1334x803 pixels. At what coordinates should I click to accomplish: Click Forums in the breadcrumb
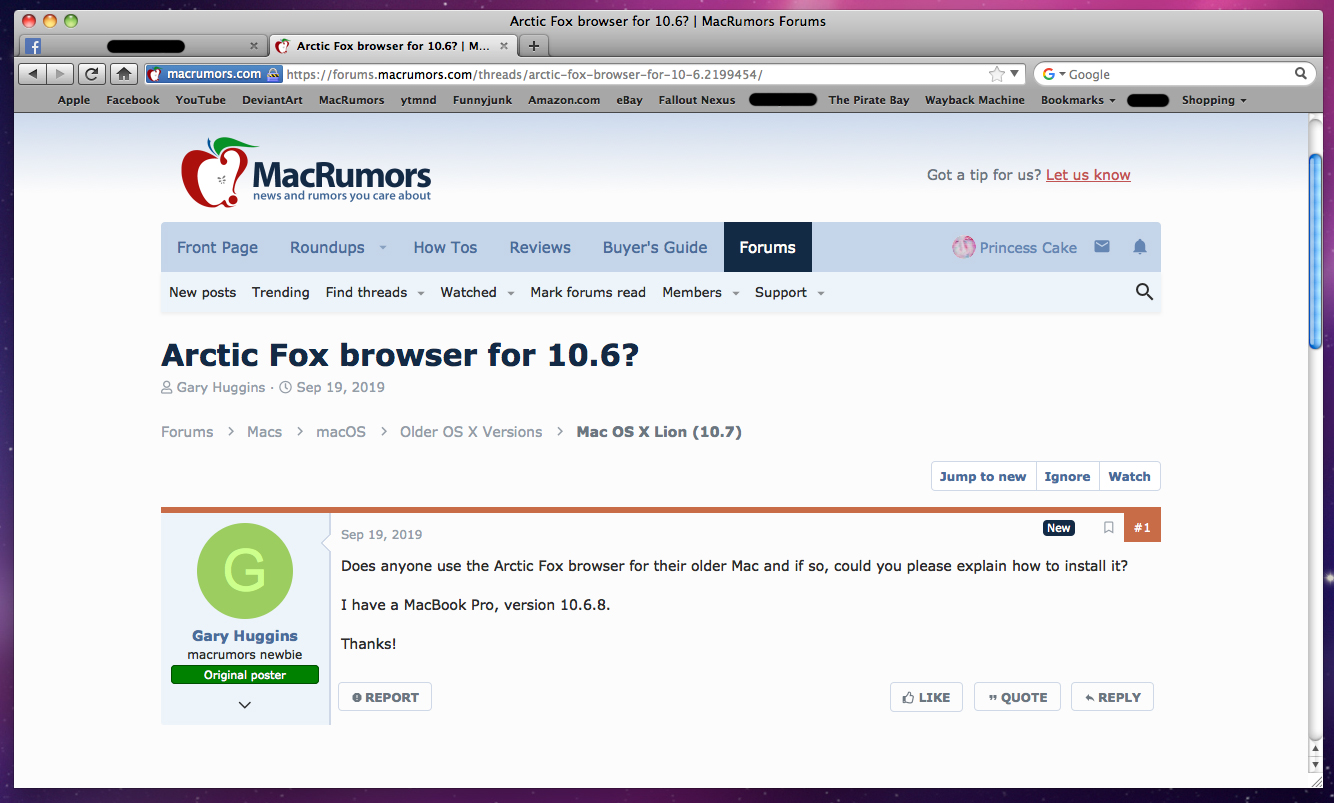click(187, 432)
